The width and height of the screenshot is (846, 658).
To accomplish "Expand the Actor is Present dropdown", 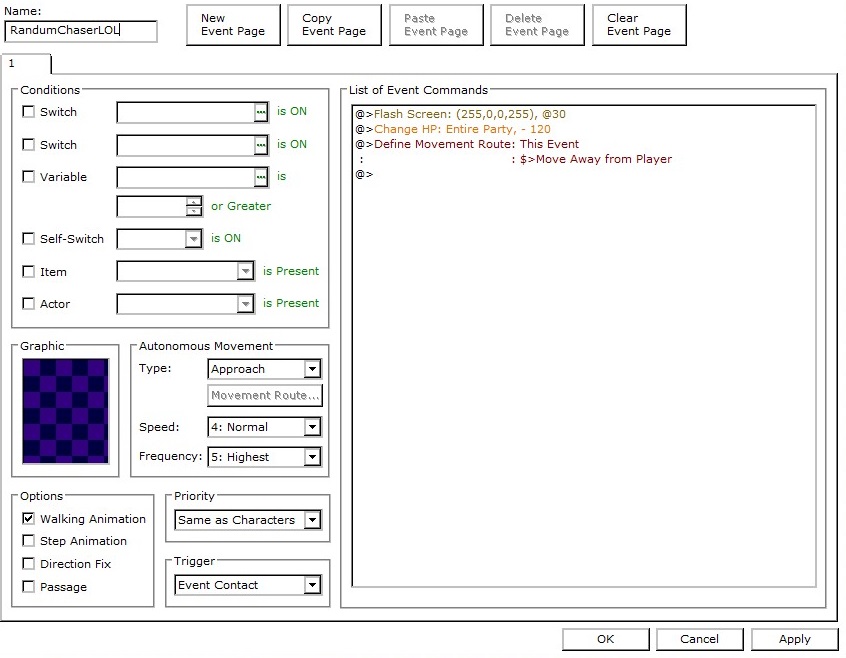I will pyautogui.click(x=245, y=304).
